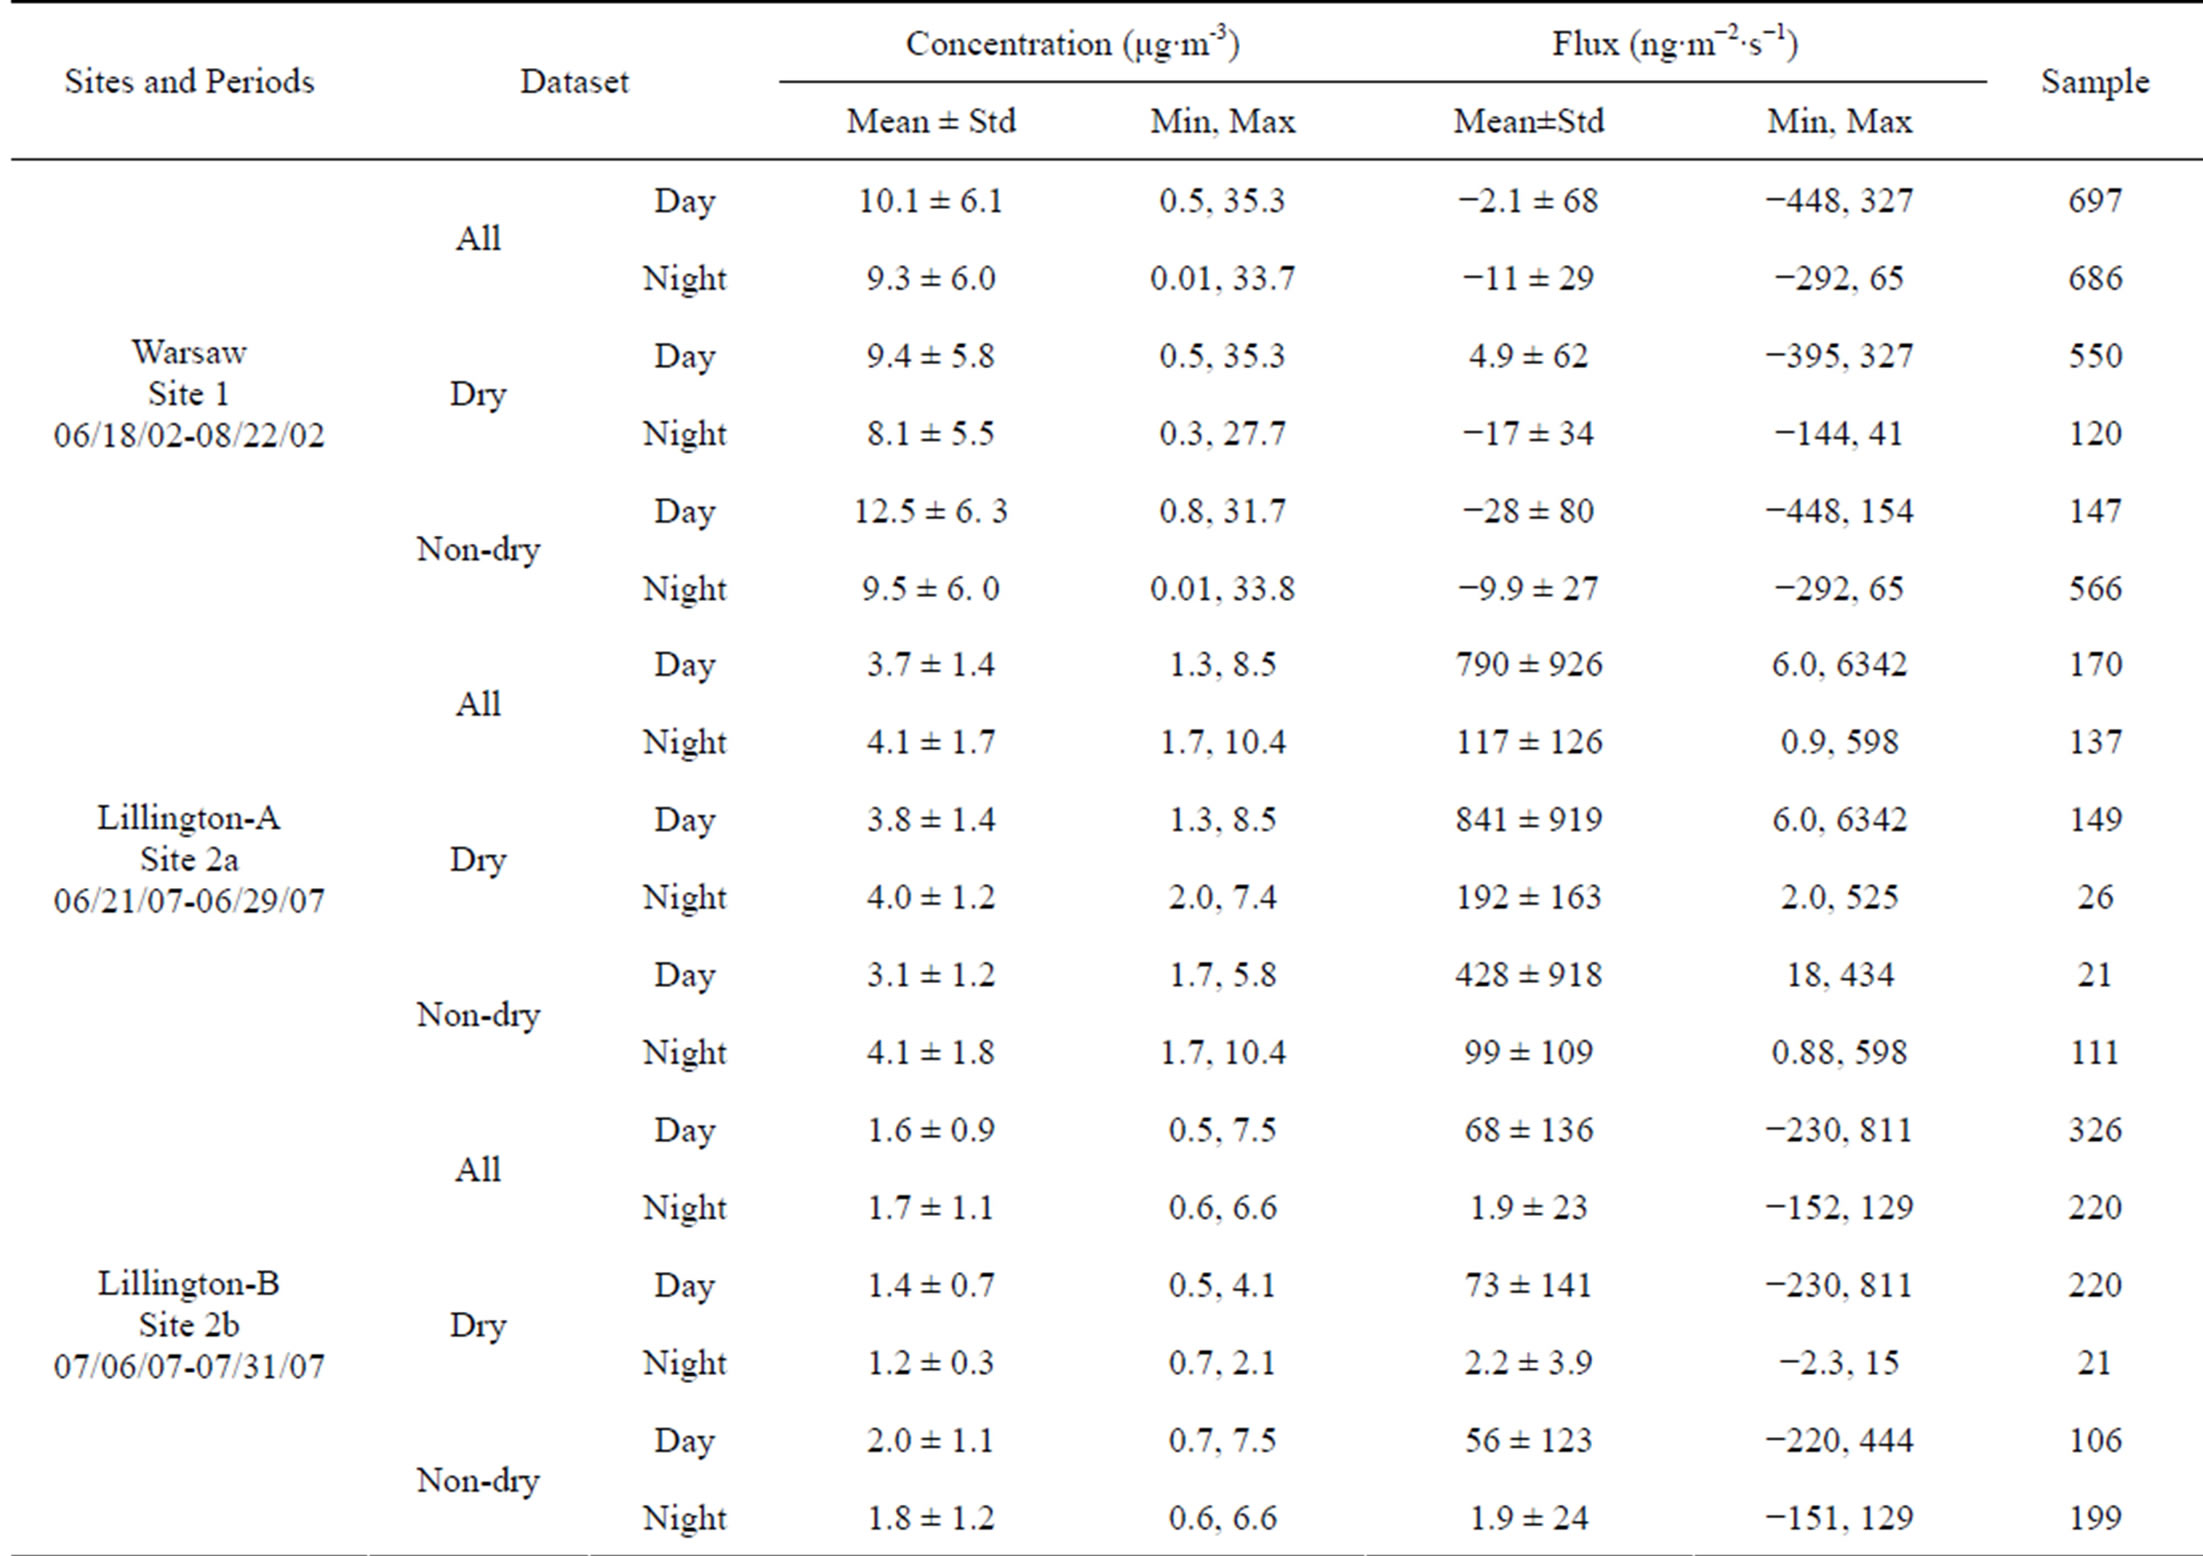The image size is (2203, 1556).
Task: Select the Sample column header
Action: [x=2094, y=81]
